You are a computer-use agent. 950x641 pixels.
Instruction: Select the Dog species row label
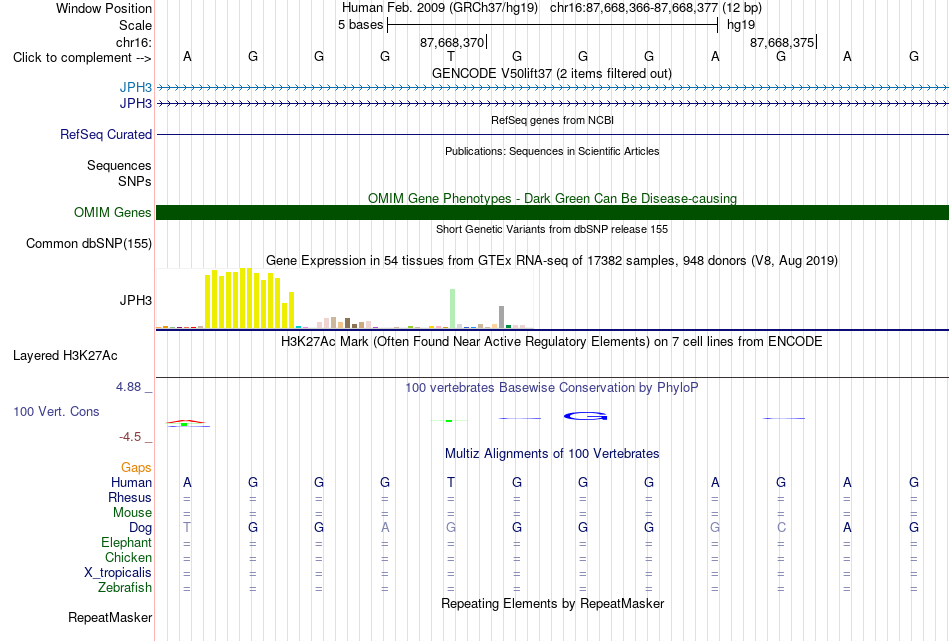tap(141, 528)
